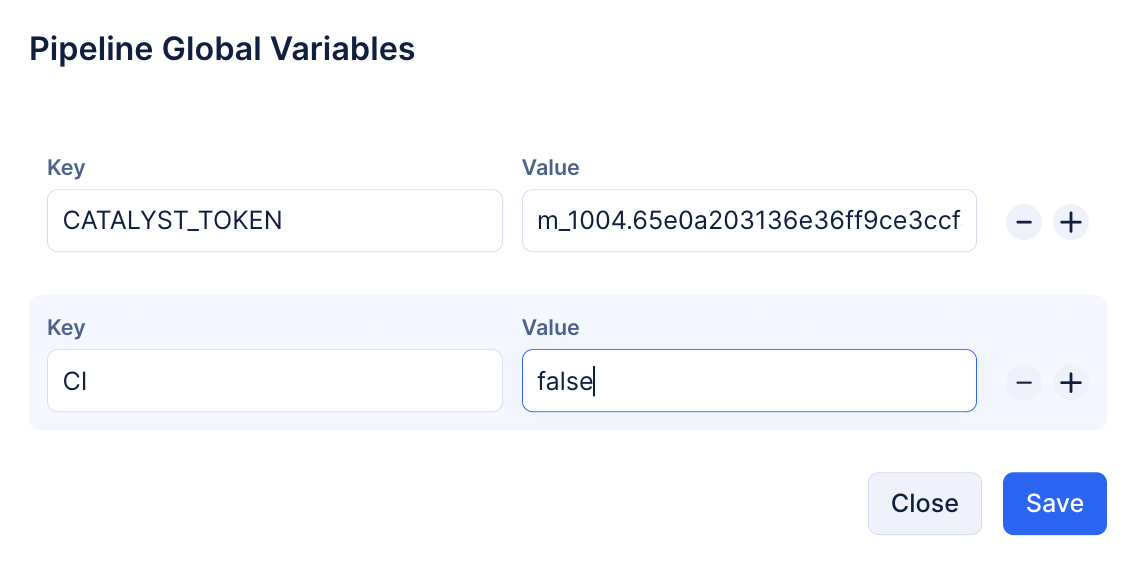1140x563 pixels.
Task: Click the Pipeline Global Variables heading
Action: coord(222,48)
